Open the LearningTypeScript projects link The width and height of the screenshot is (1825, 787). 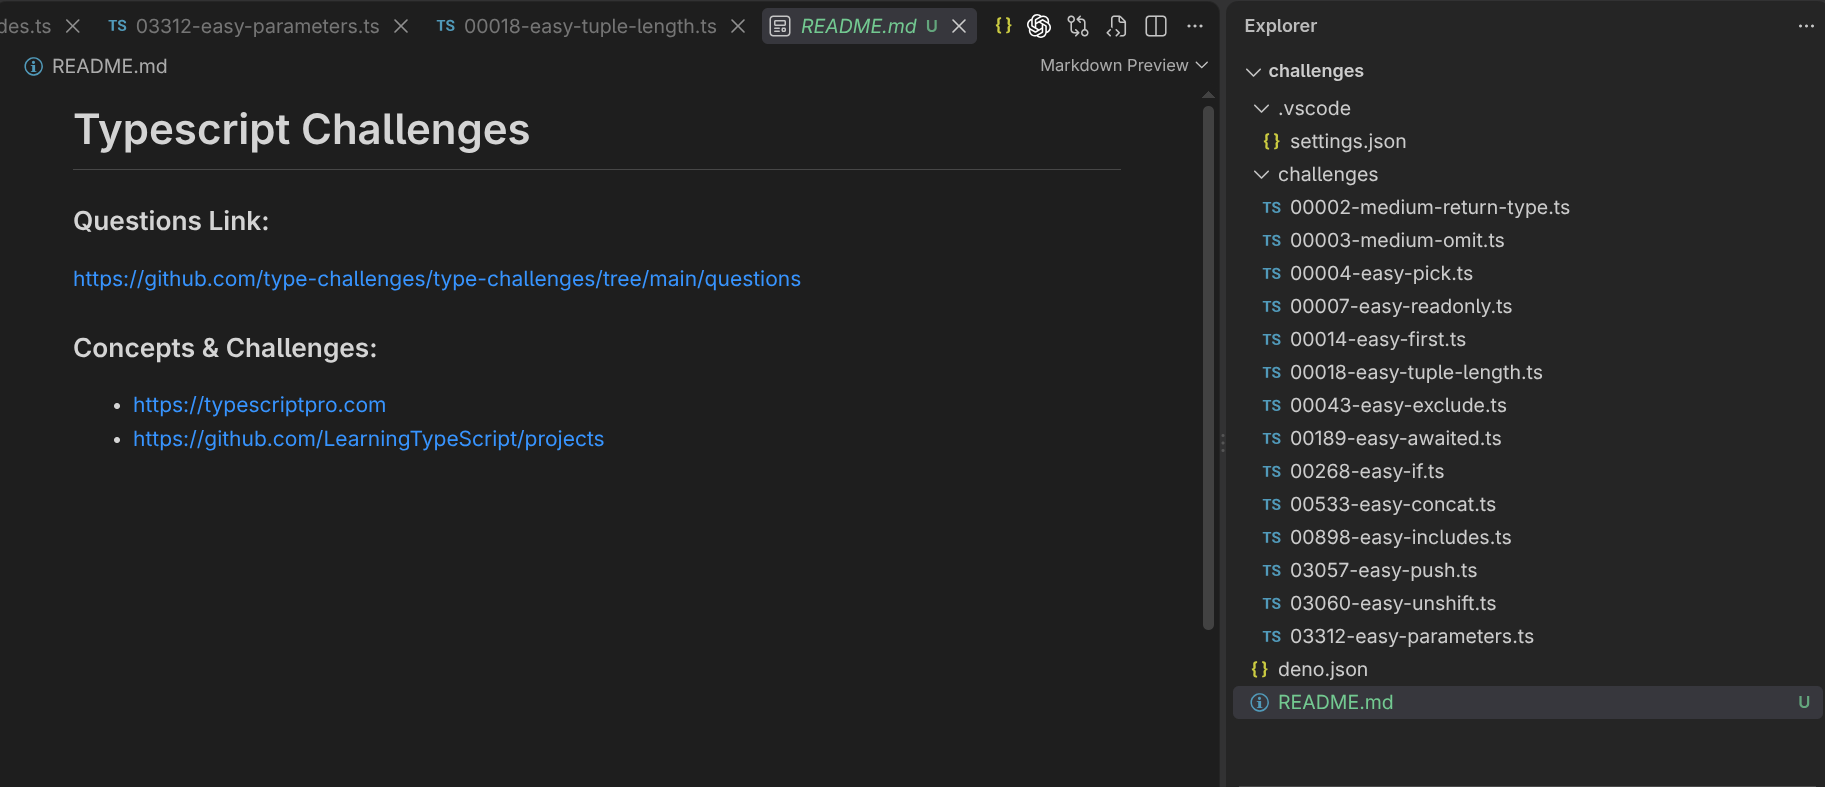[368, 439]
